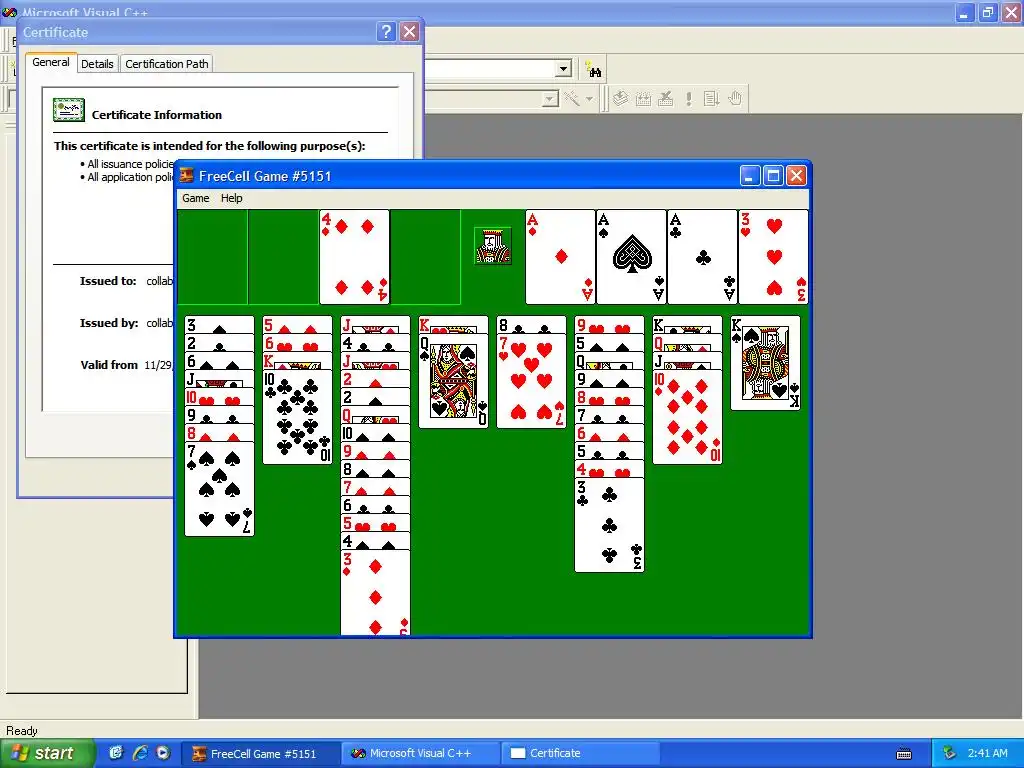The width and height of the screenshot is (1024, 768).
Task: Select the 7 of spades card
Action: click(219, 488)
